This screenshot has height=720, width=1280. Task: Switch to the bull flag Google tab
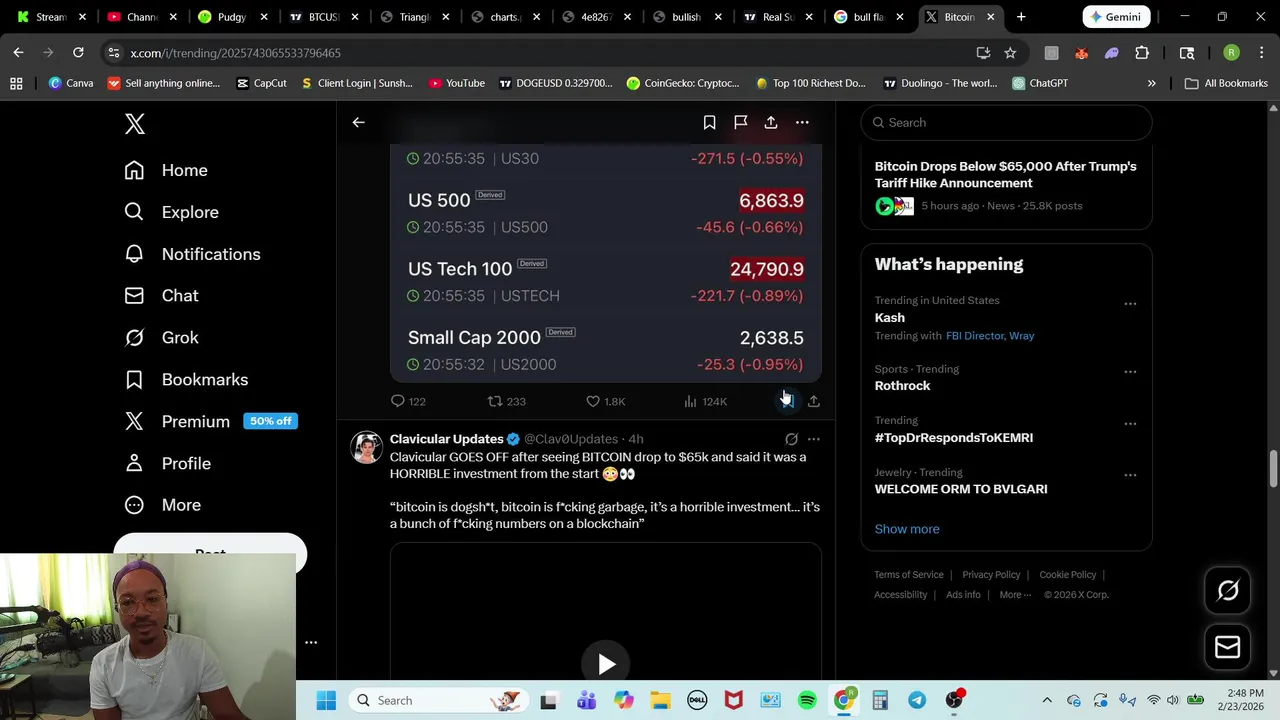click(869, 17)
